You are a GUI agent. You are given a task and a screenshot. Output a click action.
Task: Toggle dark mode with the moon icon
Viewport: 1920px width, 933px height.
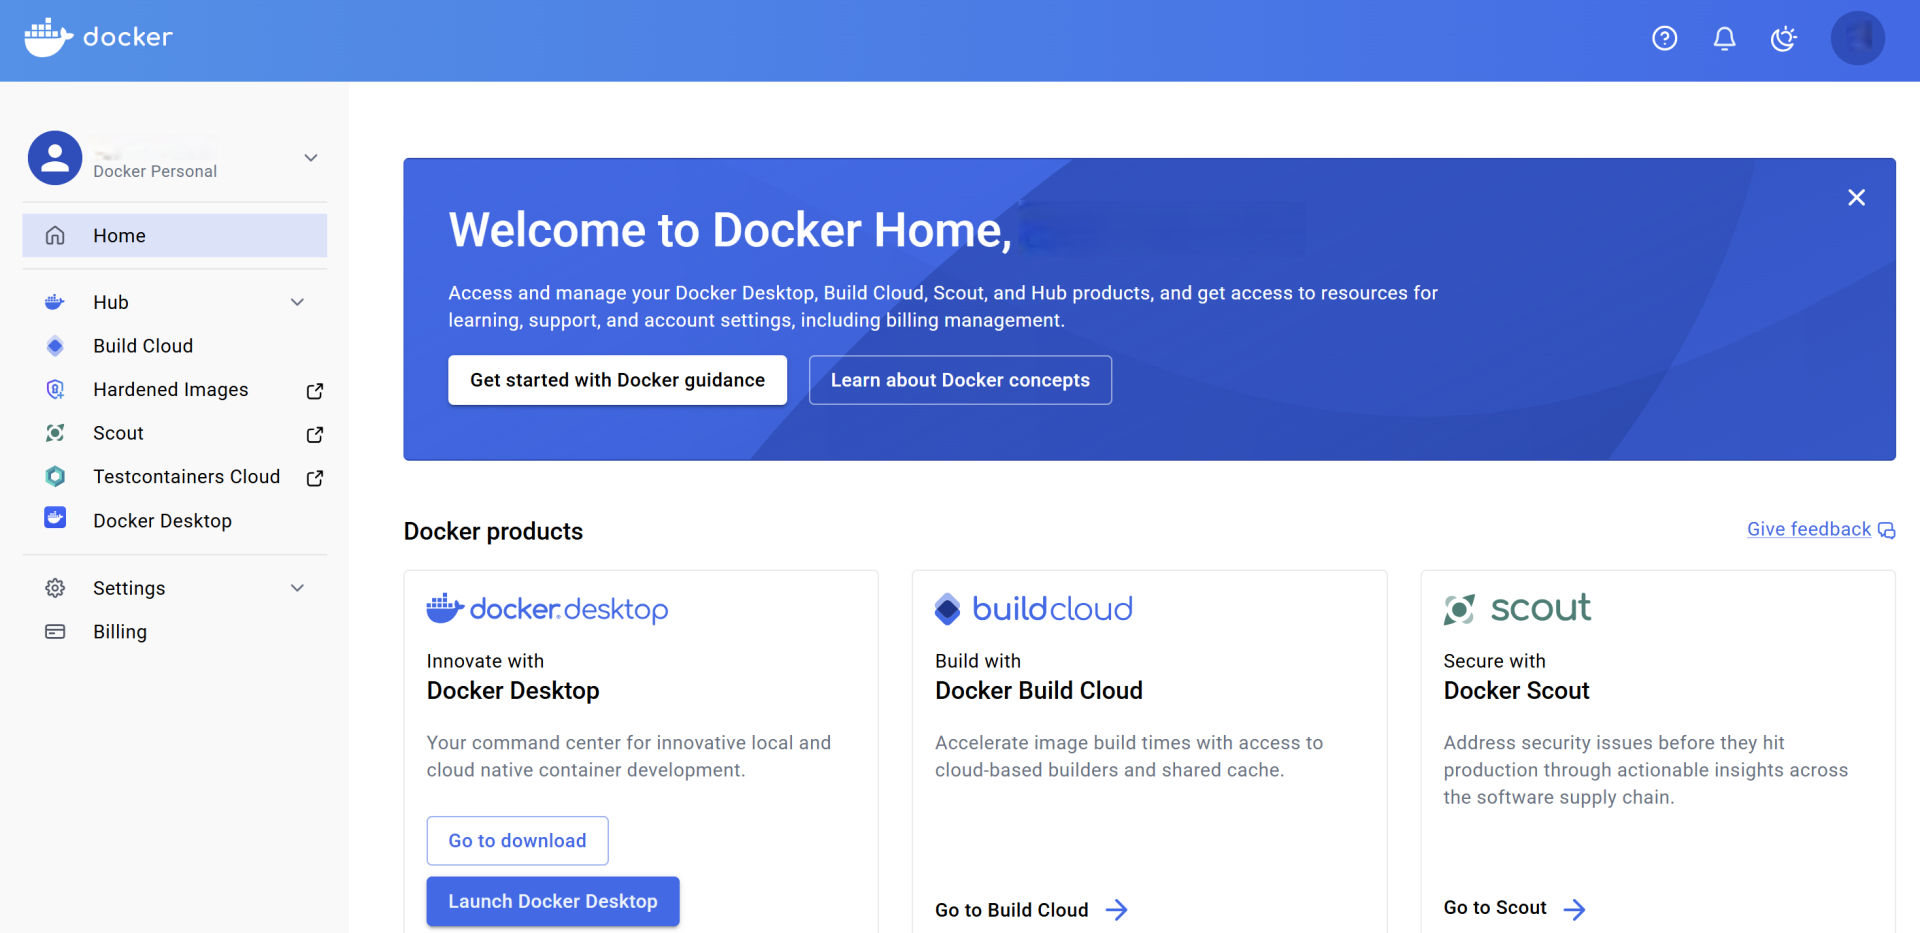(x=1783, y=38)
